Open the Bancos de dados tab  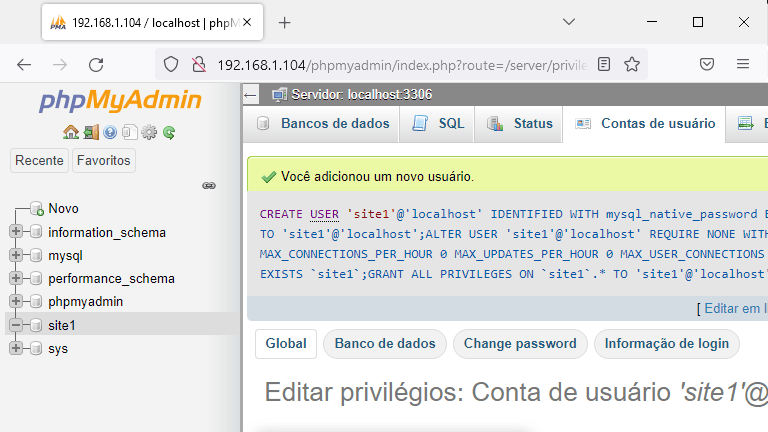[322, 123]
